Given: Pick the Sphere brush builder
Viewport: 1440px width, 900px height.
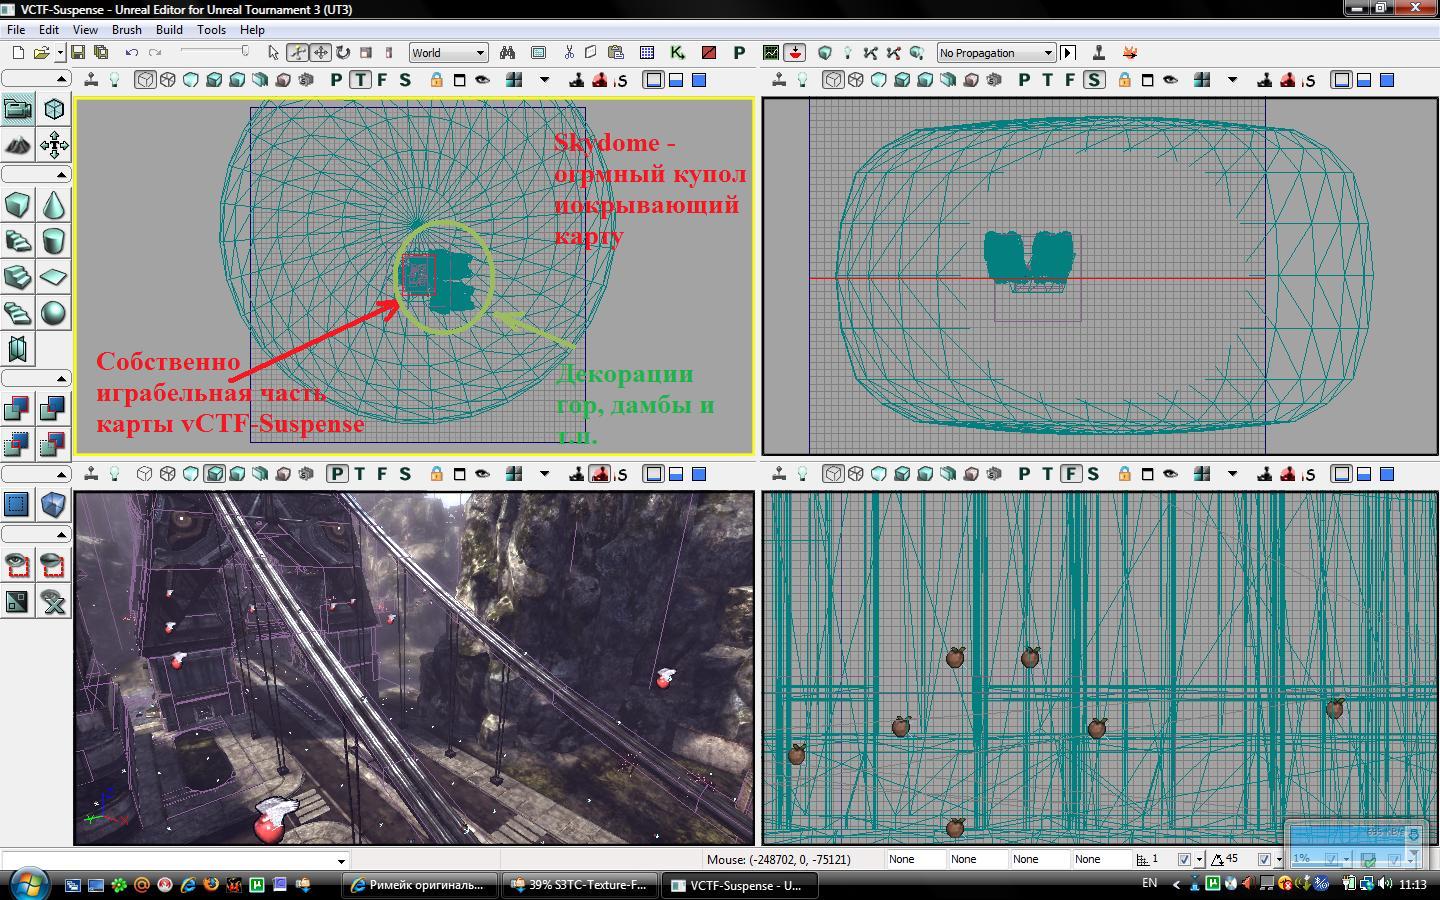Looking at the screenshot, I should (x=54, y=313).
